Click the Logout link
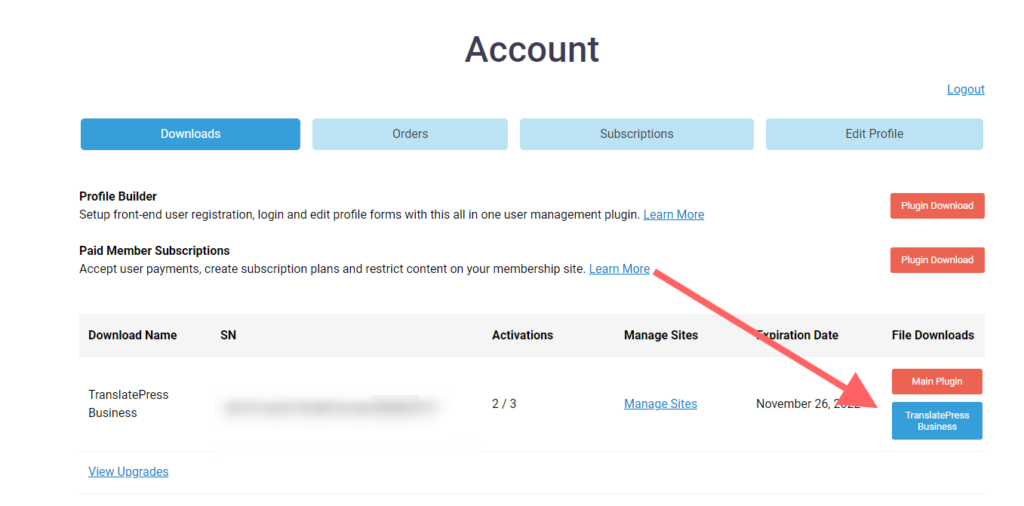The width and height of the screenshot is (1024, 506). (x=965, y=89)
